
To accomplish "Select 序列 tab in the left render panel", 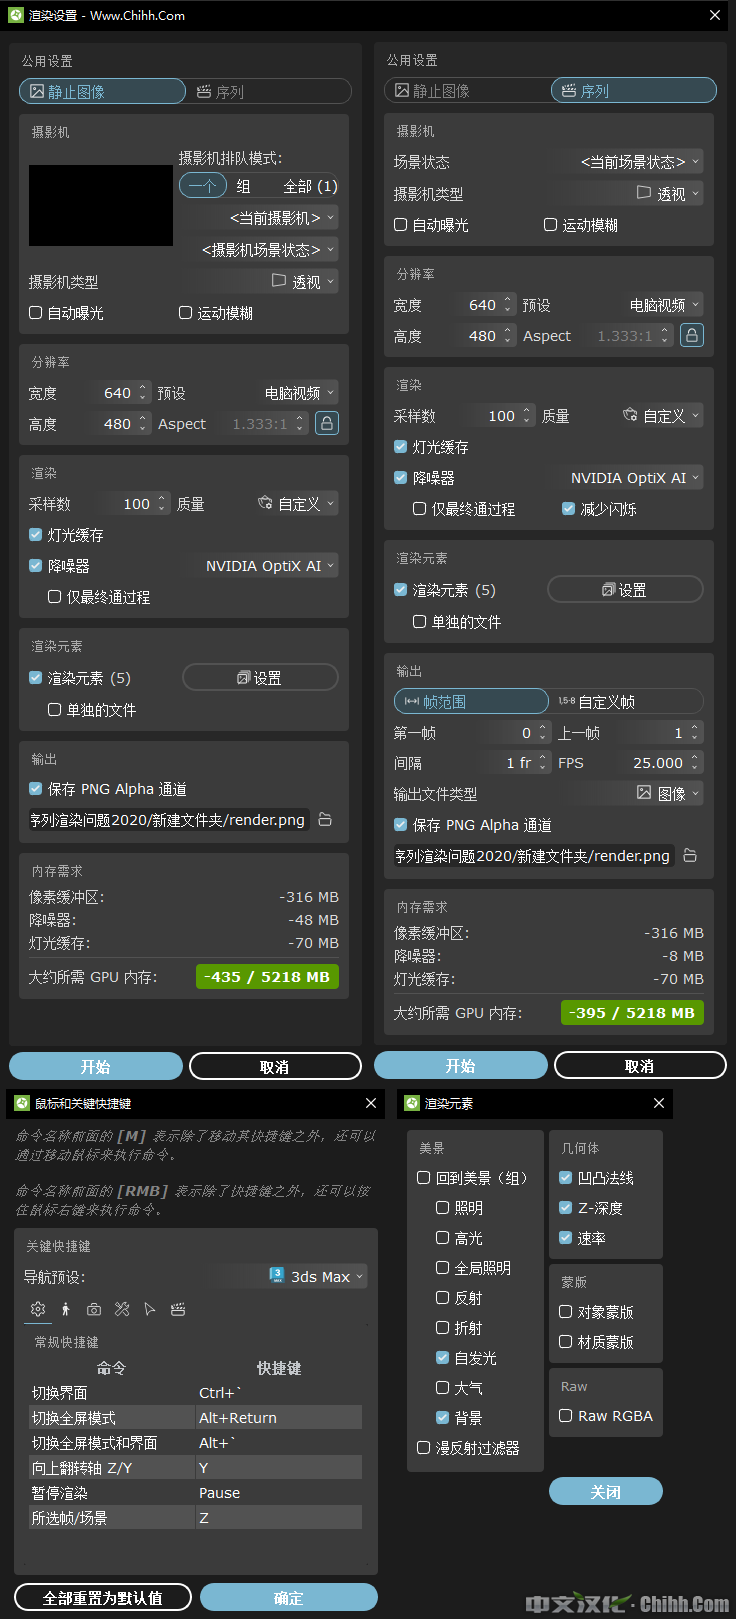I will pos(268,92).
